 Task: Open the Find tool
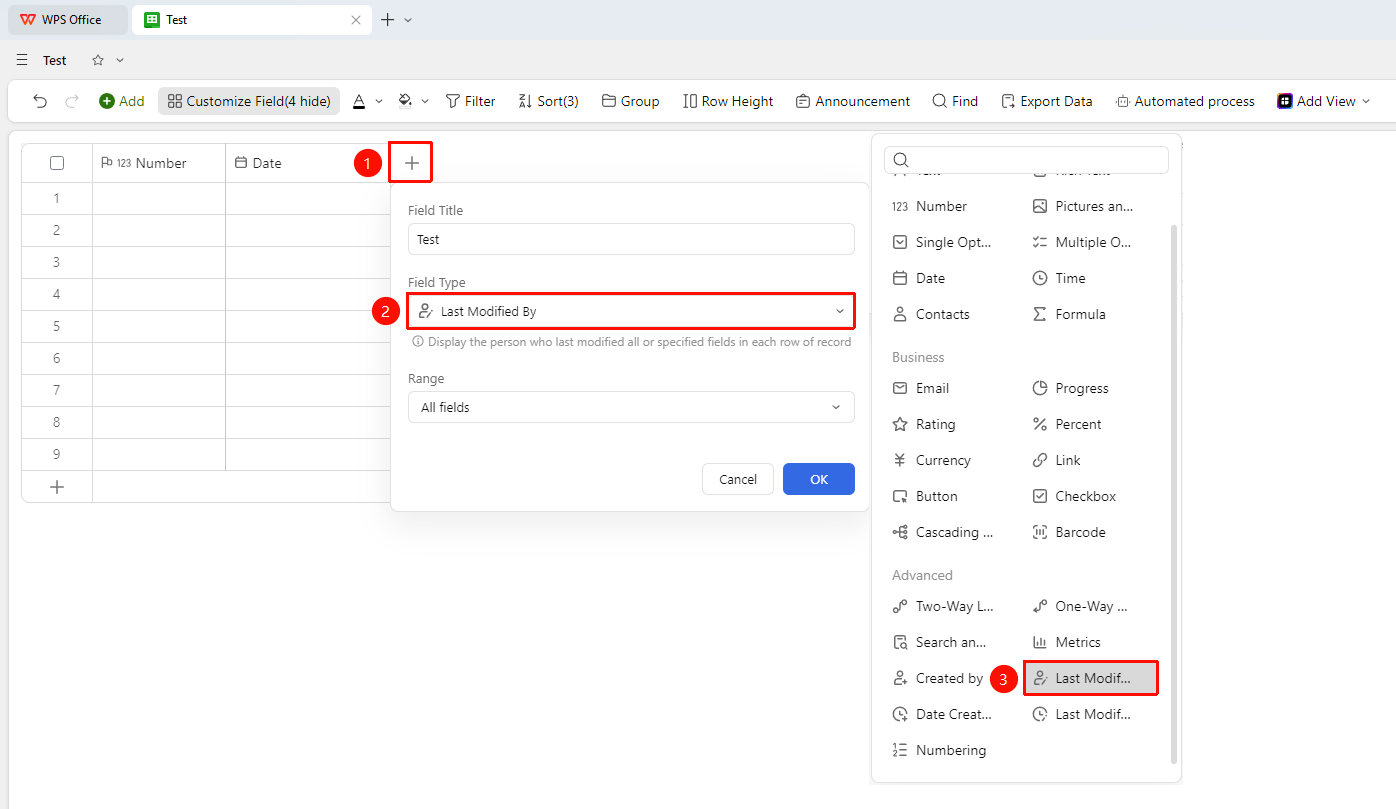955,101
